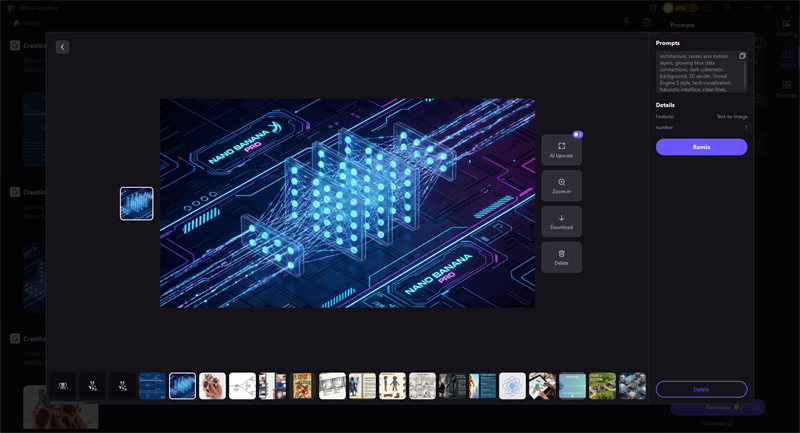Open the user account icon

(x=708, y=8)
